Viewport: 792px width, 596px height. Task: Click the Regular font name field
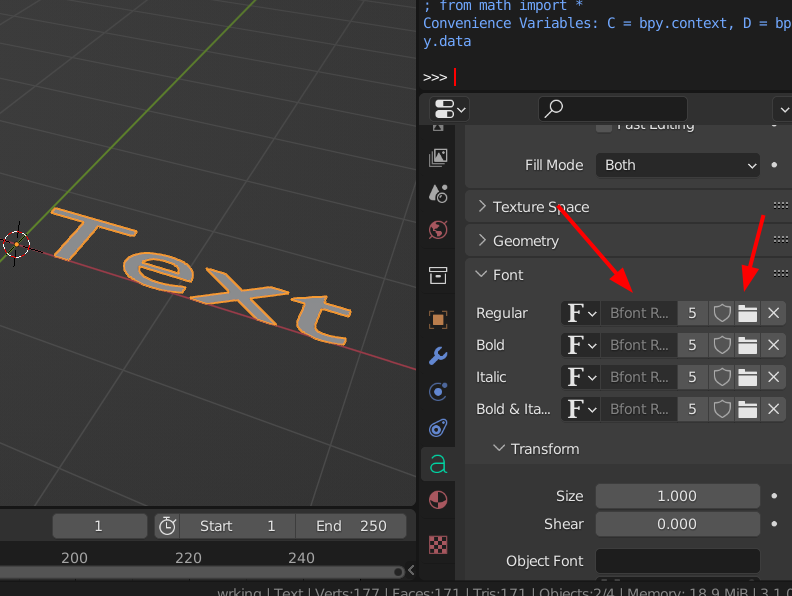[x=639, y=313]
